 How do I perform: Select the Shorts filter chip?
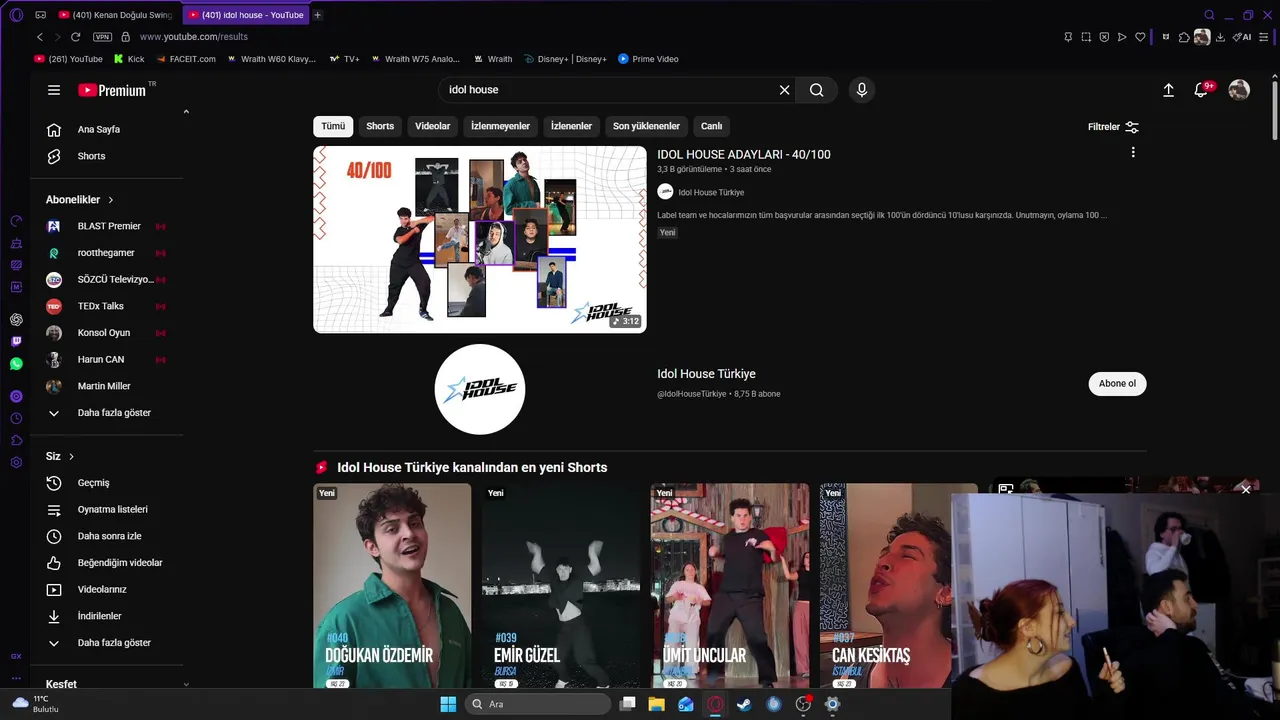pos(380,126)
